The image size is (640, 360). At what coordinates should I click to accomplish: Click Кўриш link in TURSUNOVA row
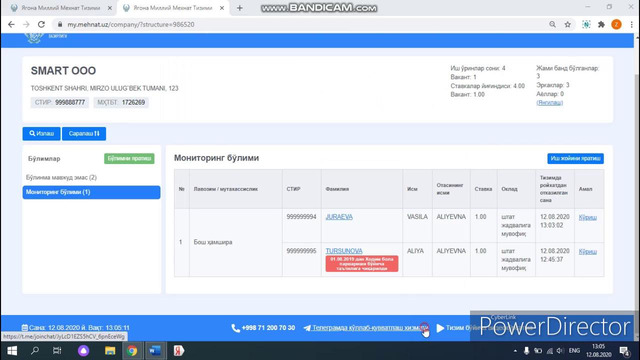click(587, 251)
